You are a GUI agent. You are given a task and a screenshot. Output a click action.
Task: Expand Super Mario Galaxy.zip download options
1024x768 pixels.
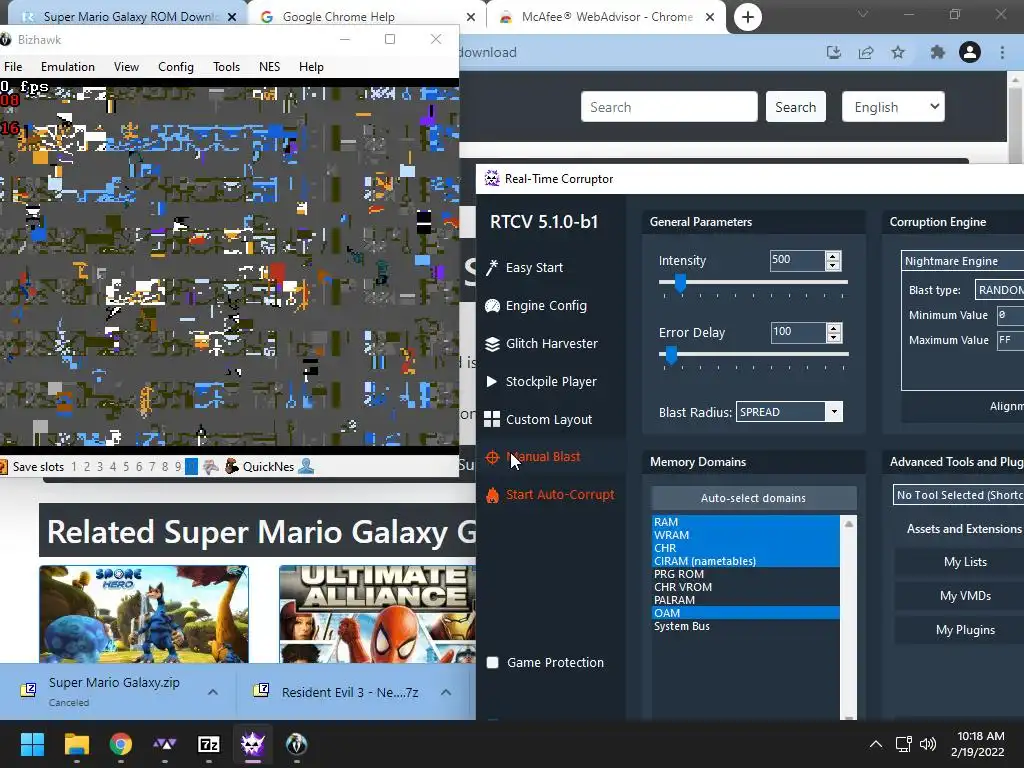(x=213, y=692)
